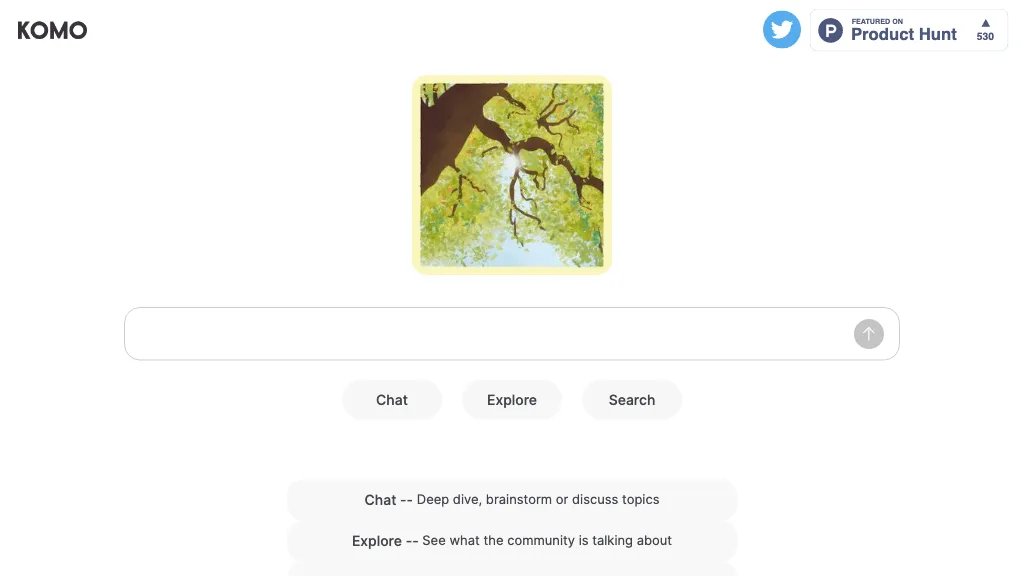This screenshot has height=576, width=1024.
Task: Switch to Explore mode
Action: (512, 400)
